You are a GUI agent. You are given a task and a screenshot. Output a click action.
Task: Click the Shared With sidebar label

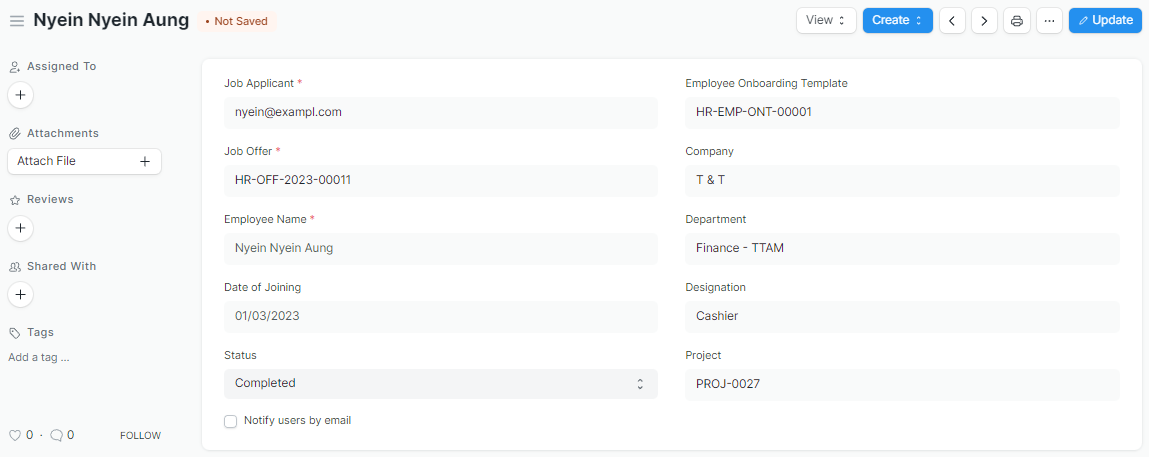point(62,266)
